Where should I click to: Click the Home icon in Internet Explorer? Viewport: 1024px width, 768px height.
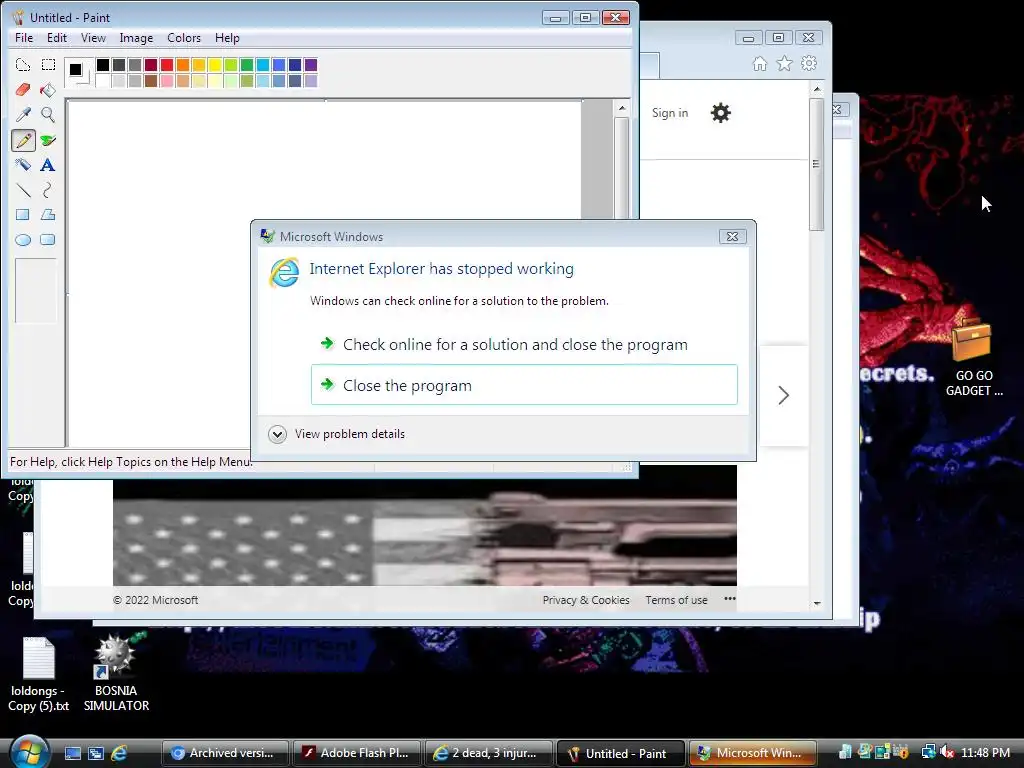[x=760, y=63]
